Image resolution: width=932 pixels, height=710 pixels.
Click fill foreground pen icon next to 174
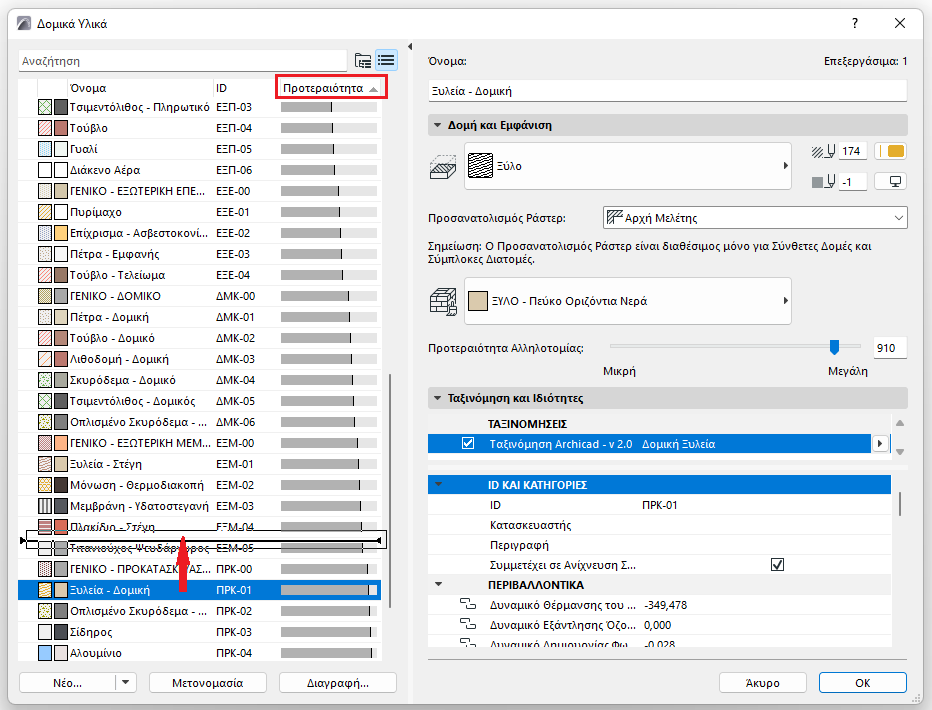pos(823,152)
